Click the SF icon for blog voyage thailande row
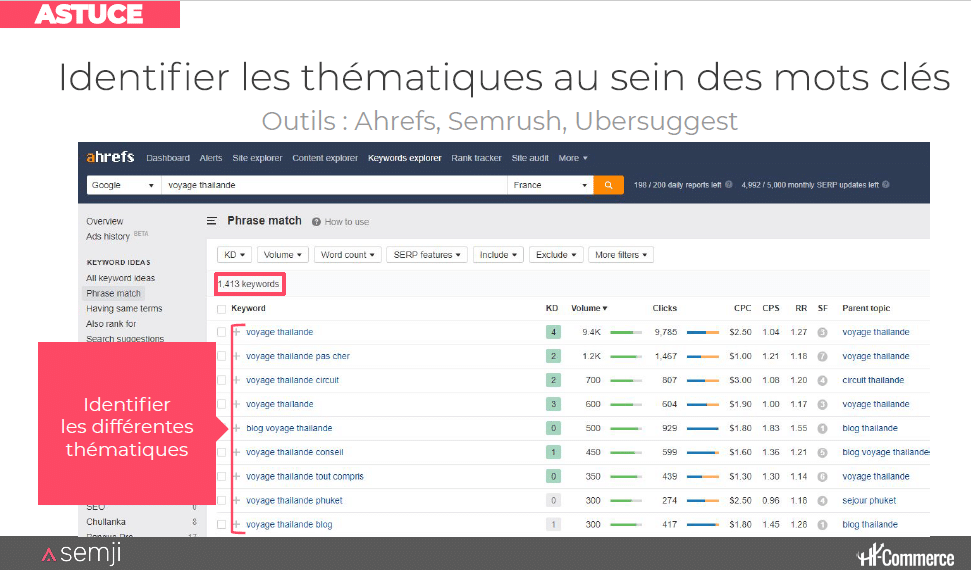Viewport: 971px width, 570px height. (x=822, y=428)
